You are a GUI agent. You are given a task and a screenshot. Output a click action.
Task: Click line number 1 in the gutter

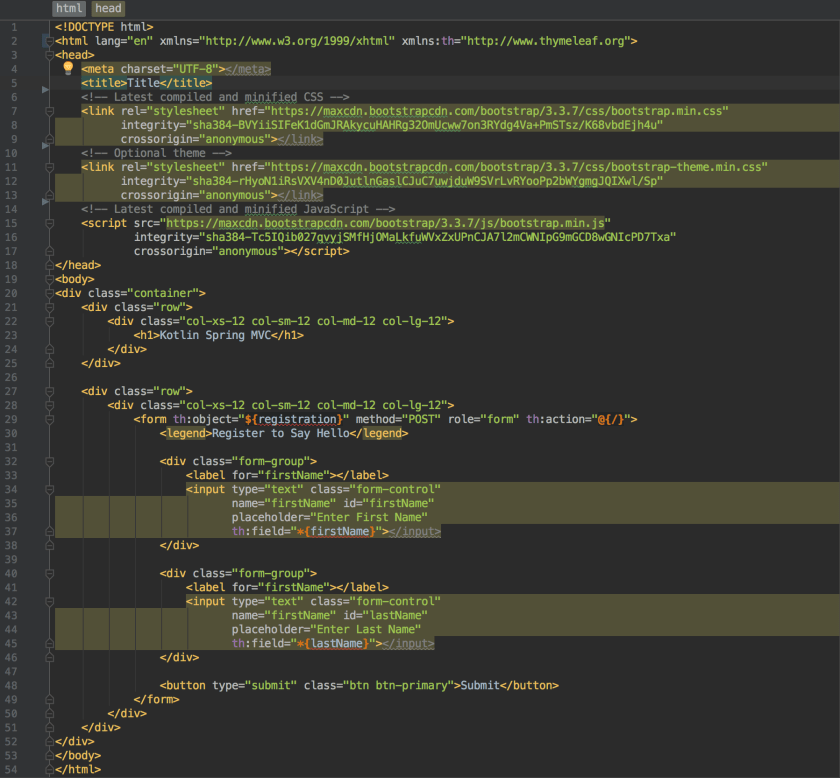(14, 27)
